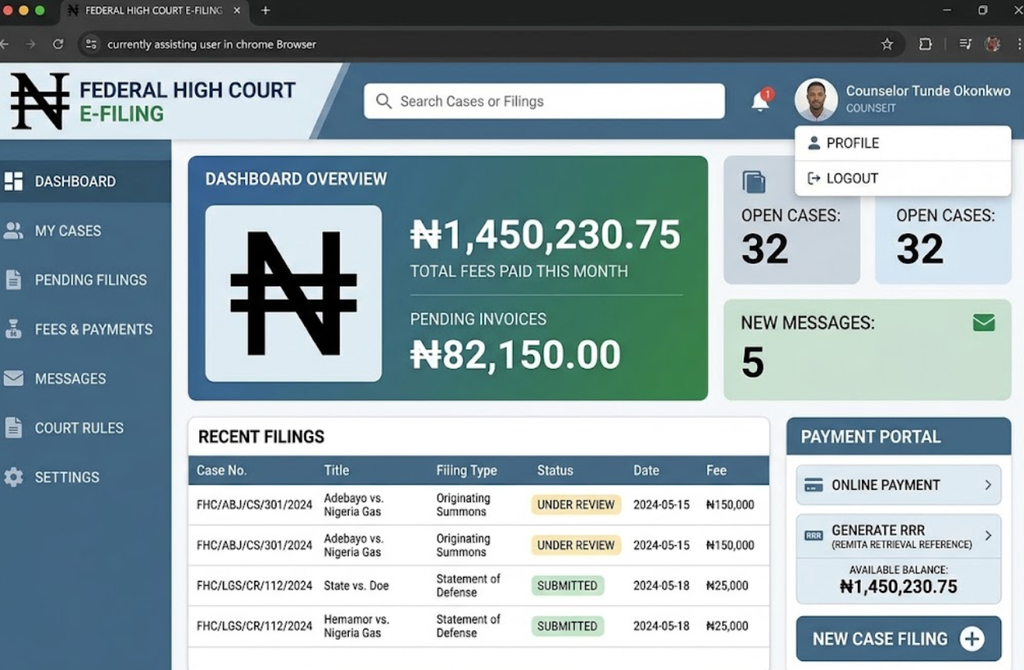Screen dimensions: 1024x670
Task: Click the Generate RRR button
Action: click(x=899, y=536)
